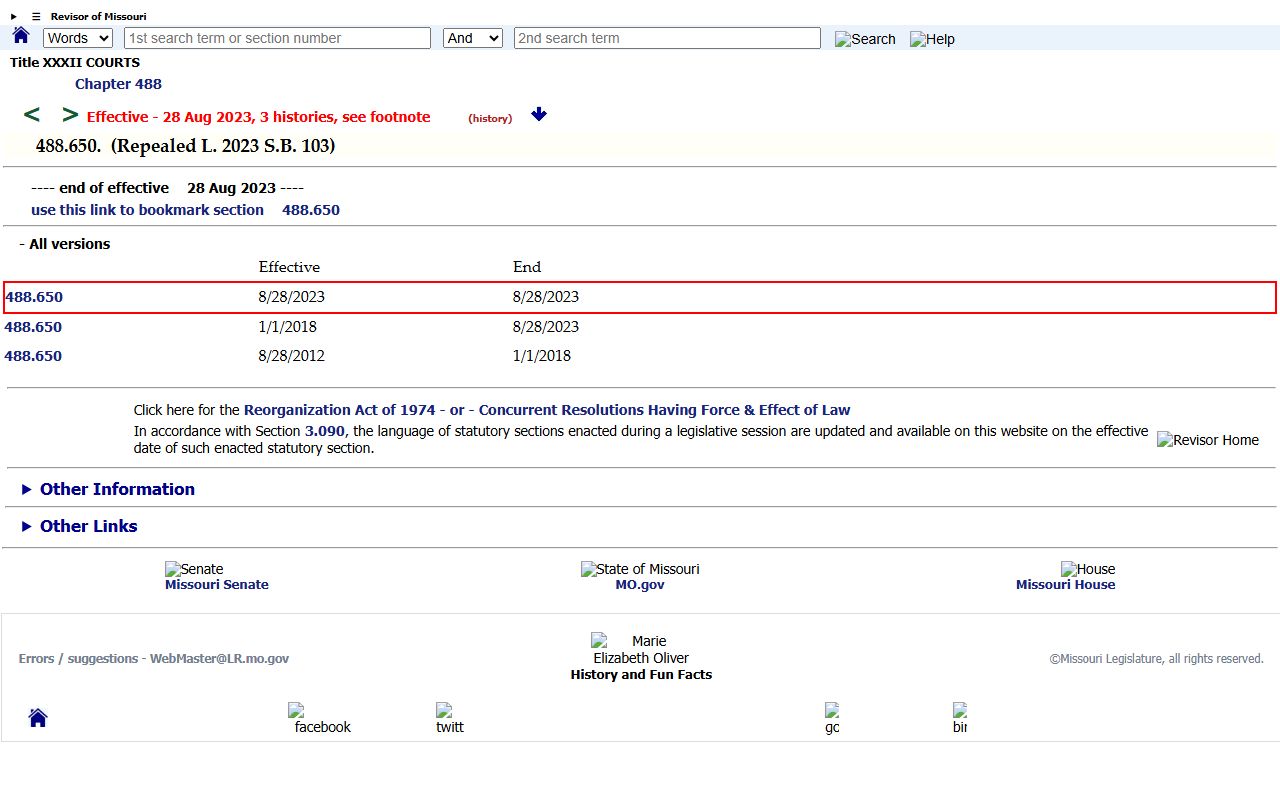Open the MO.gov link
The height and width of the screenshot is (800, 1280).
tap(640, 585)
